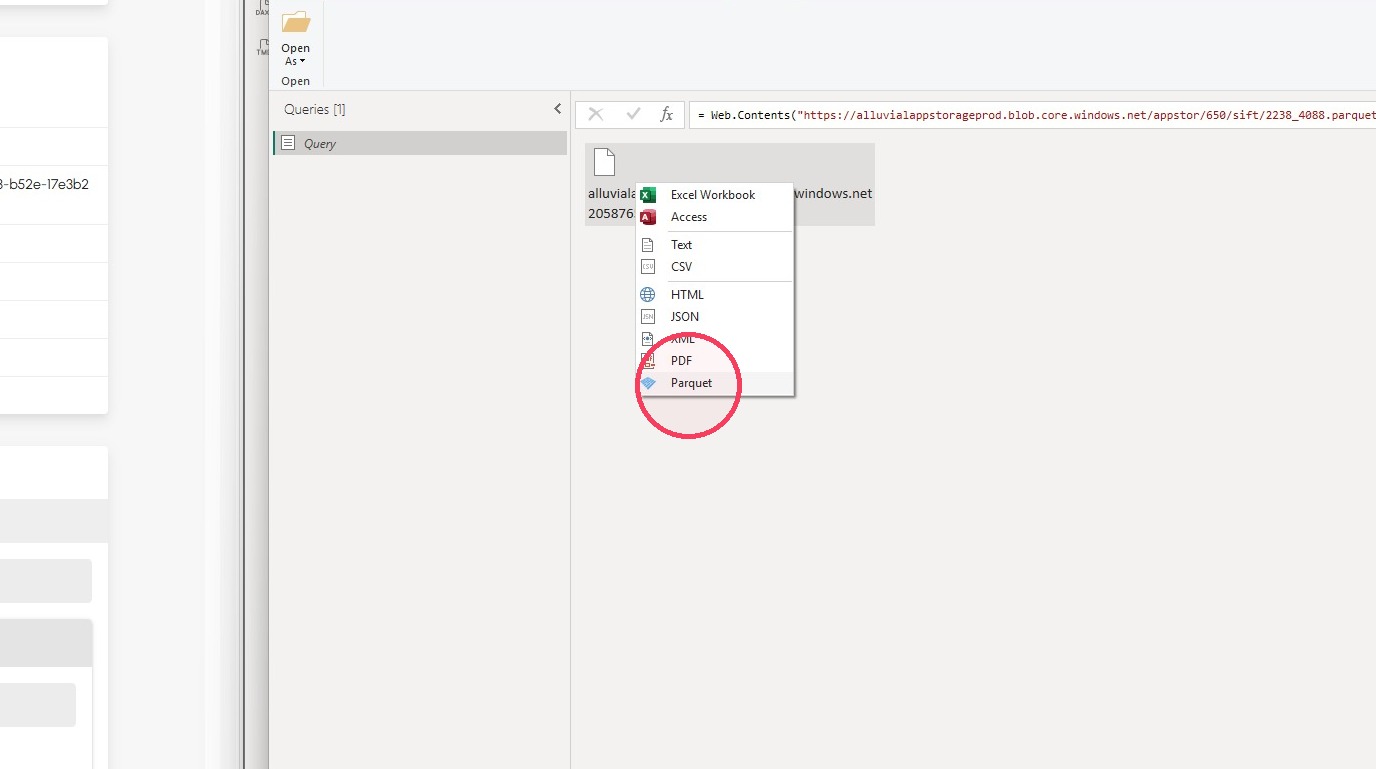Click the fx function icon
1376x769 pixels.
[667, 115]
